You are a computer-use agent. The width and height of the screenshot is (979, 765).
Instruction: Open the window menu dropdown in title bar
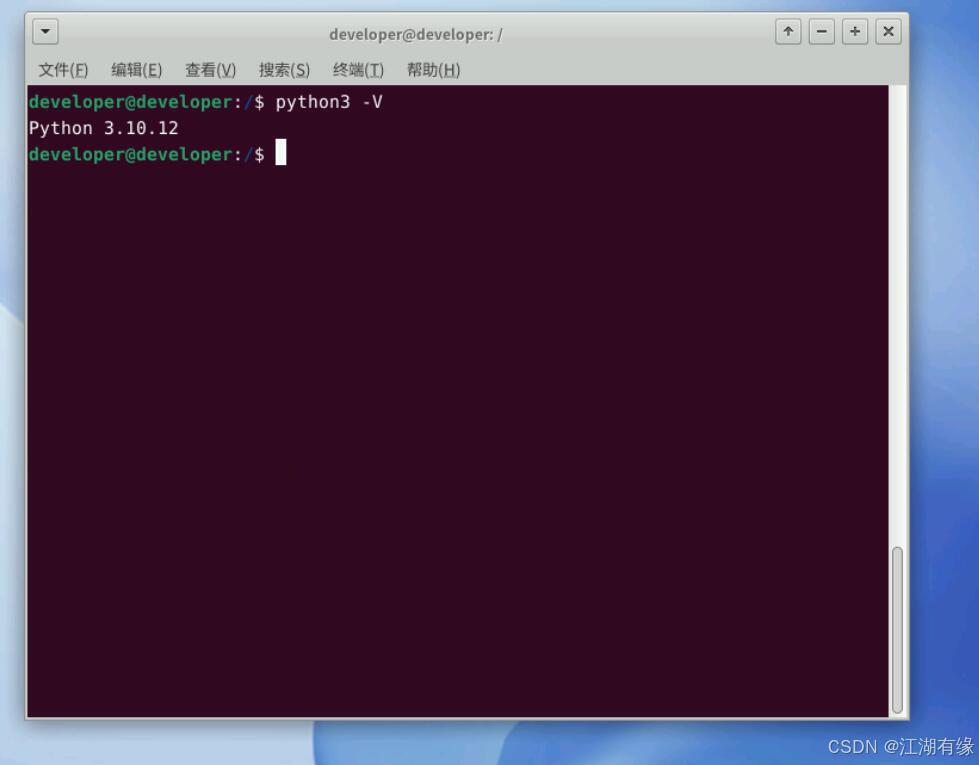pyautogui.click(x=46, y=31)
